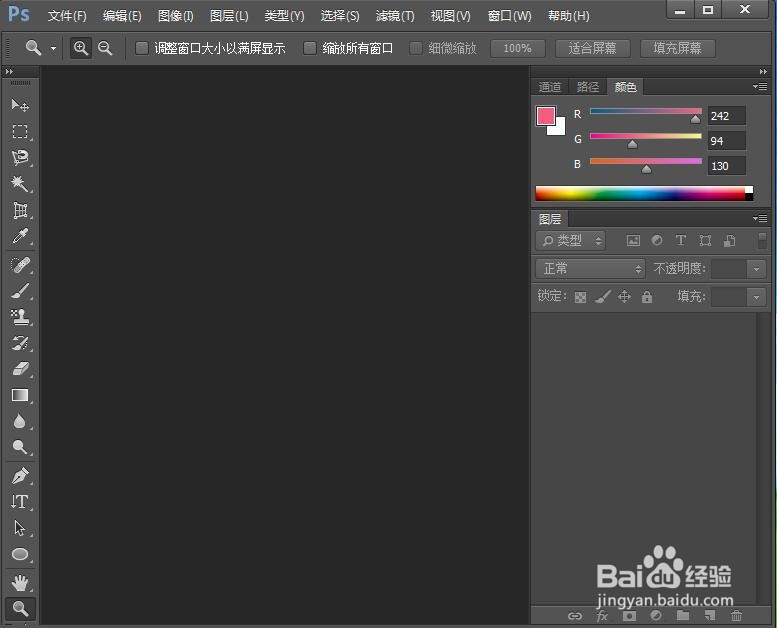This screenshot has width=777, height=628.
Task: Select the Eyedropper tool
Action: click(20, 236)
